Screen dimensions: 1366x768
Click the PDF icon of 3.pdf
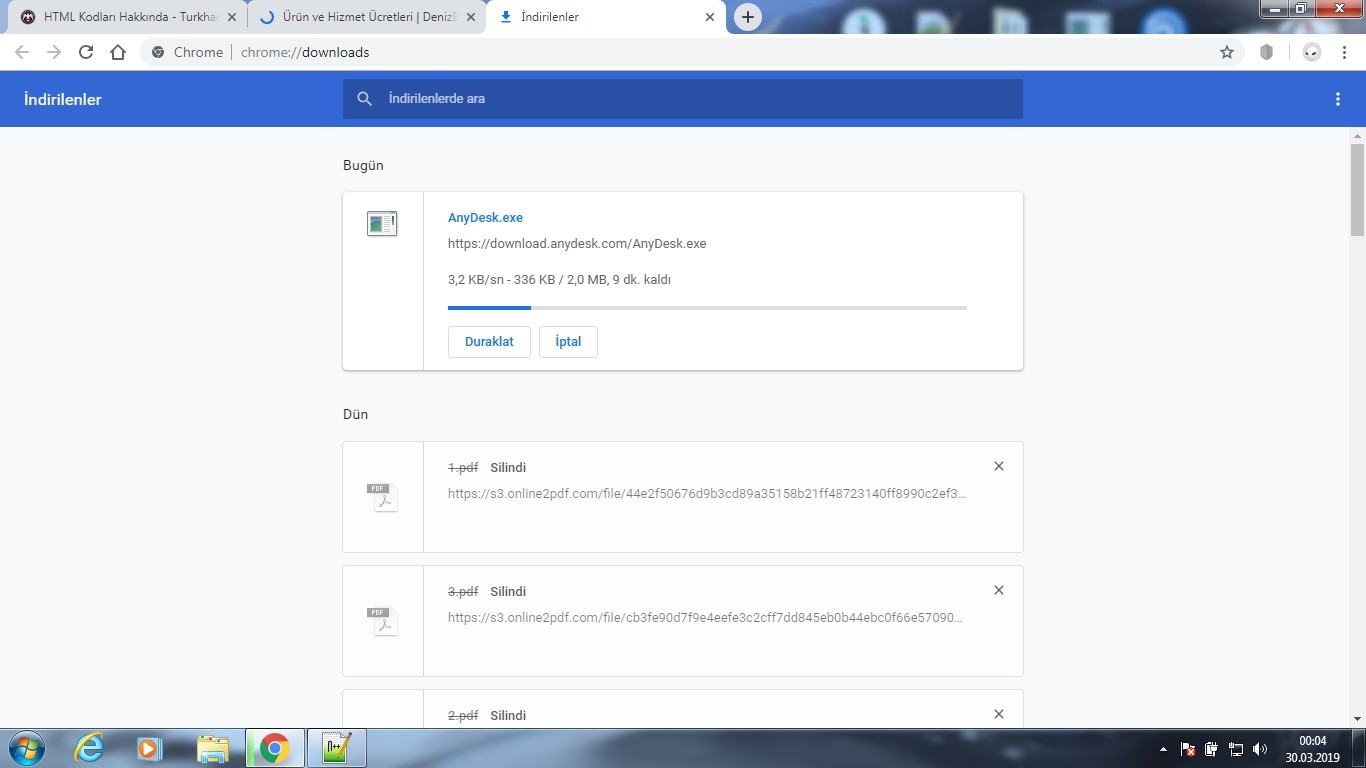(x=382, y=621)
